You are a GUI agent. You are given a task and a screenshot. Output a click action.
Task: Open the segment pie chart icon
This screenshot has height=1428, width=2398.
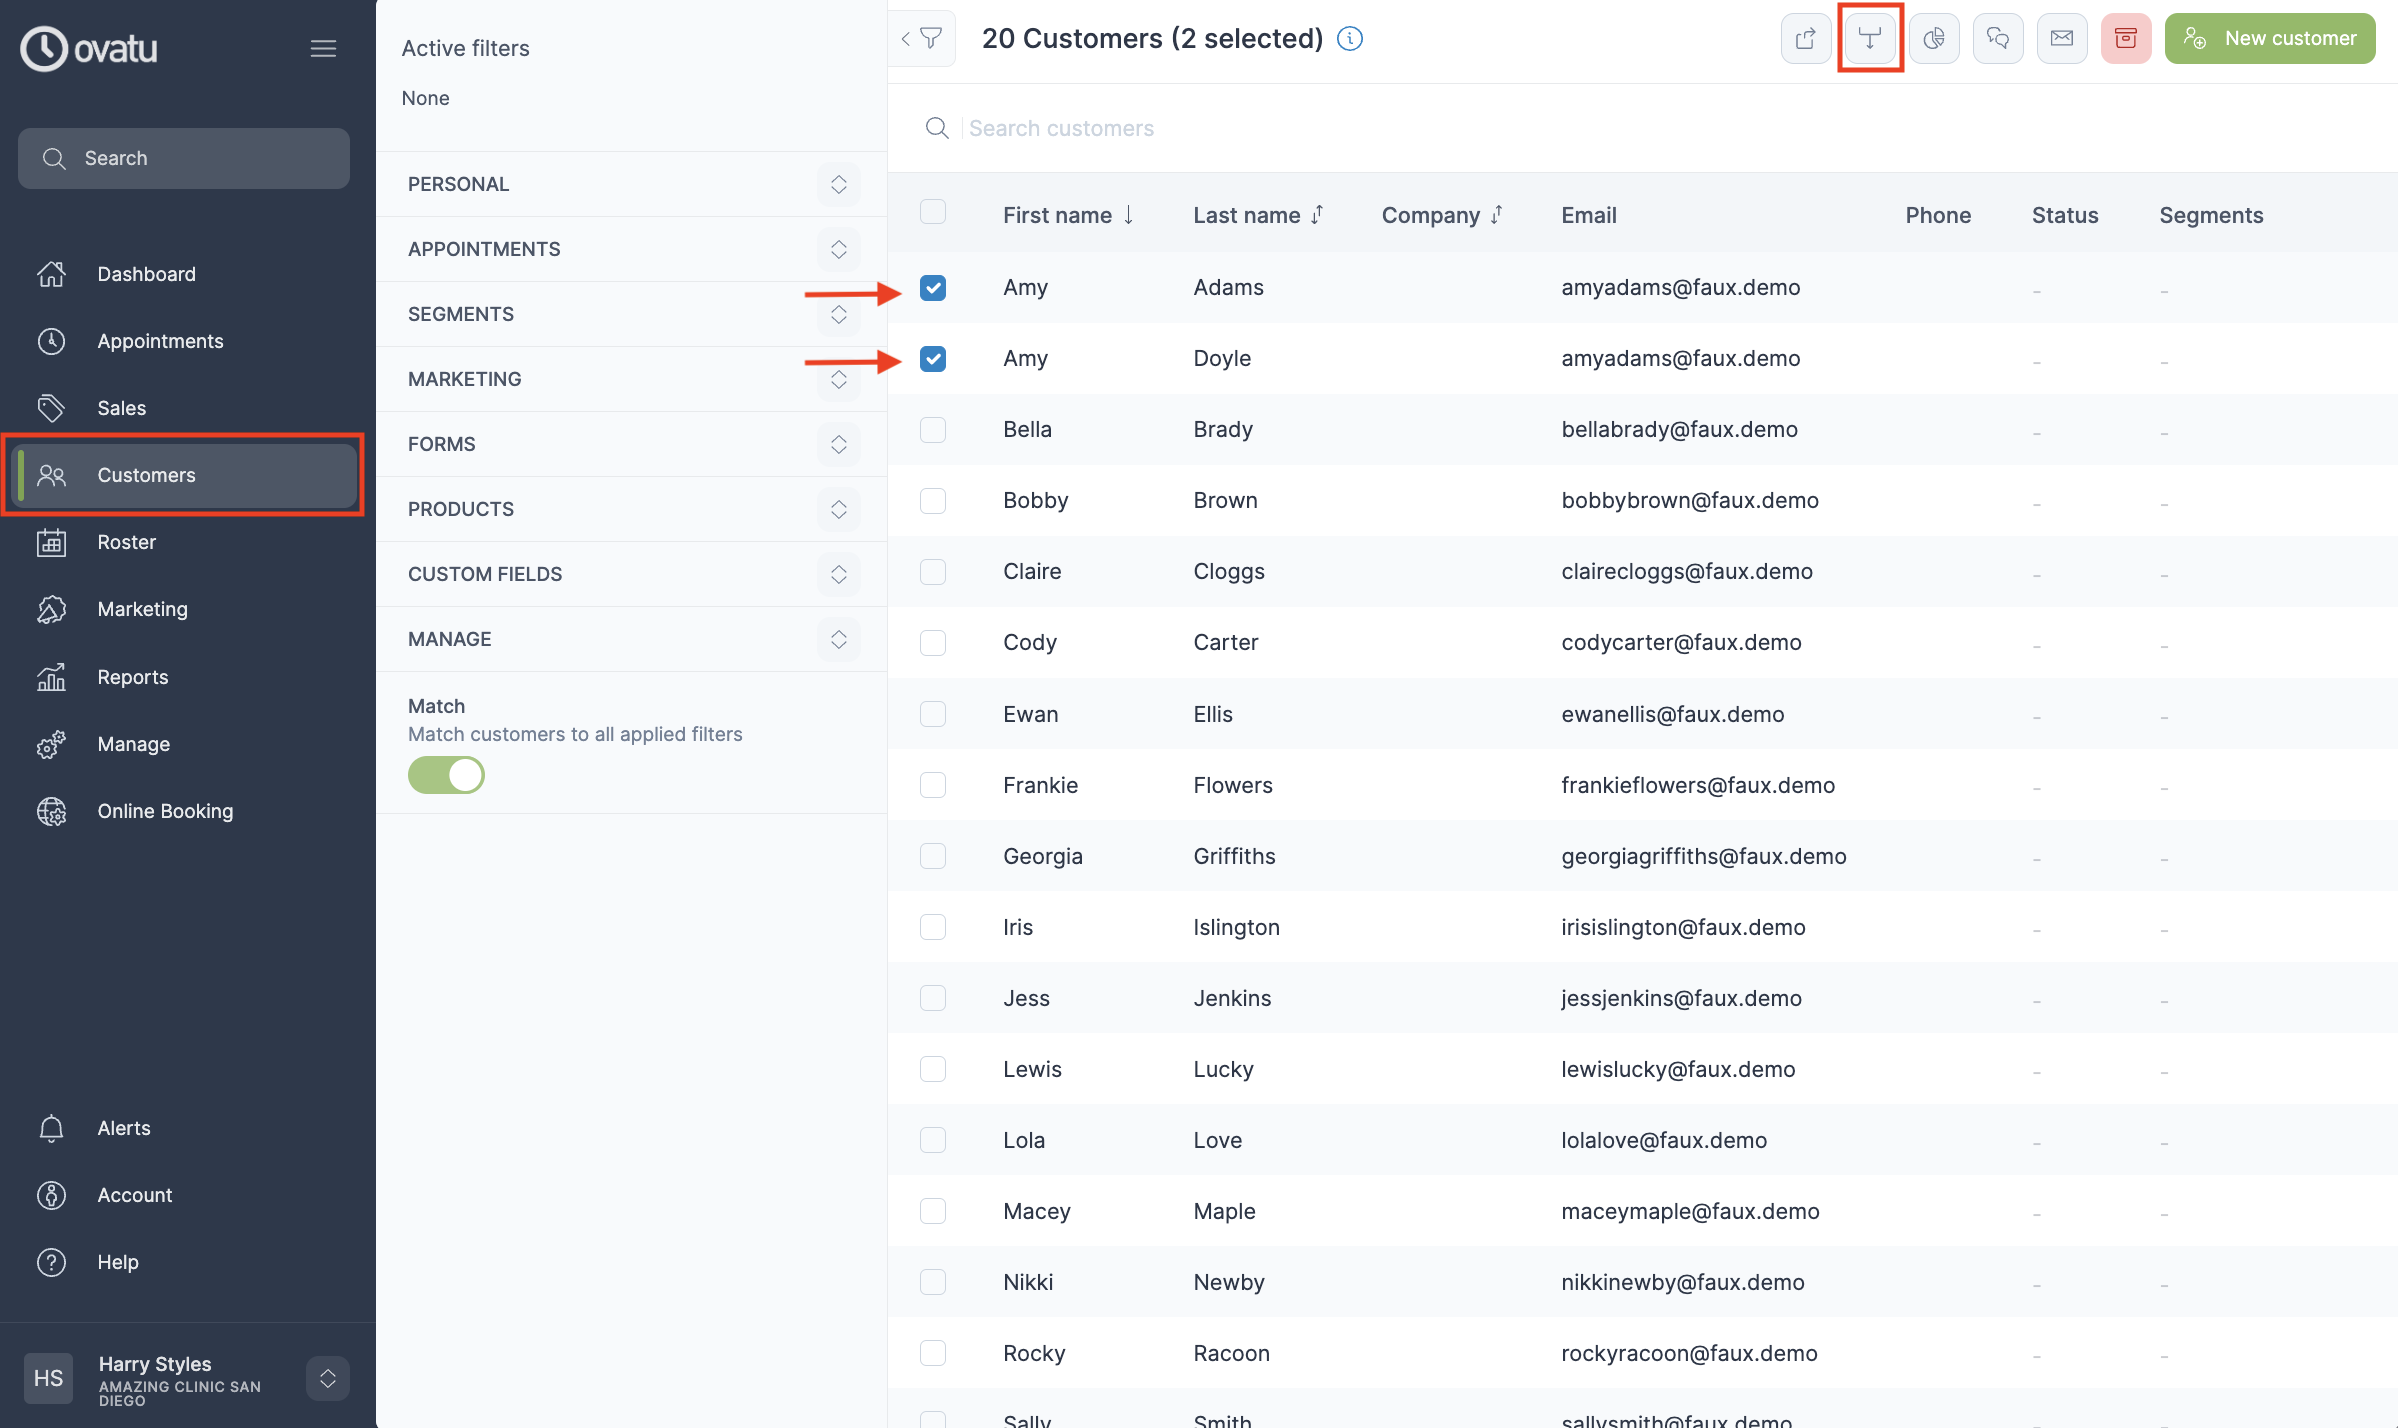tap(1934, 38)
